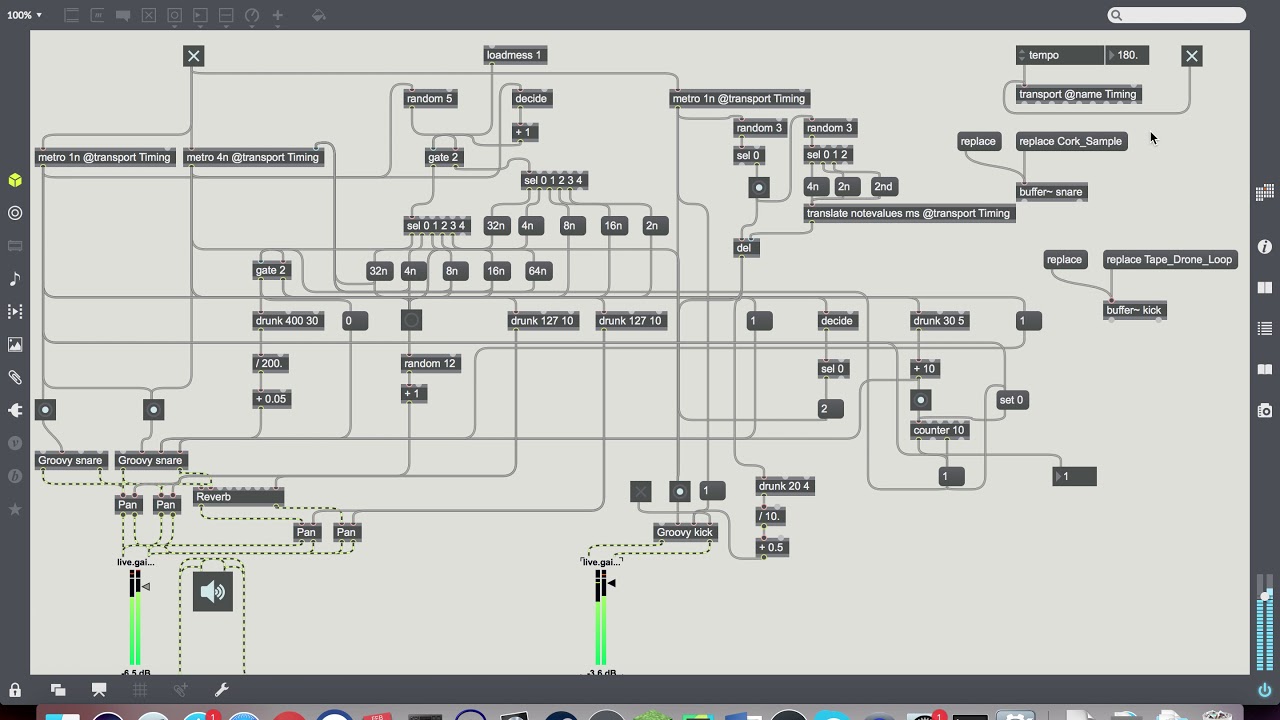Select the transport @name Timing object
Screen dimensions: 1280x720
[1077, 95]
